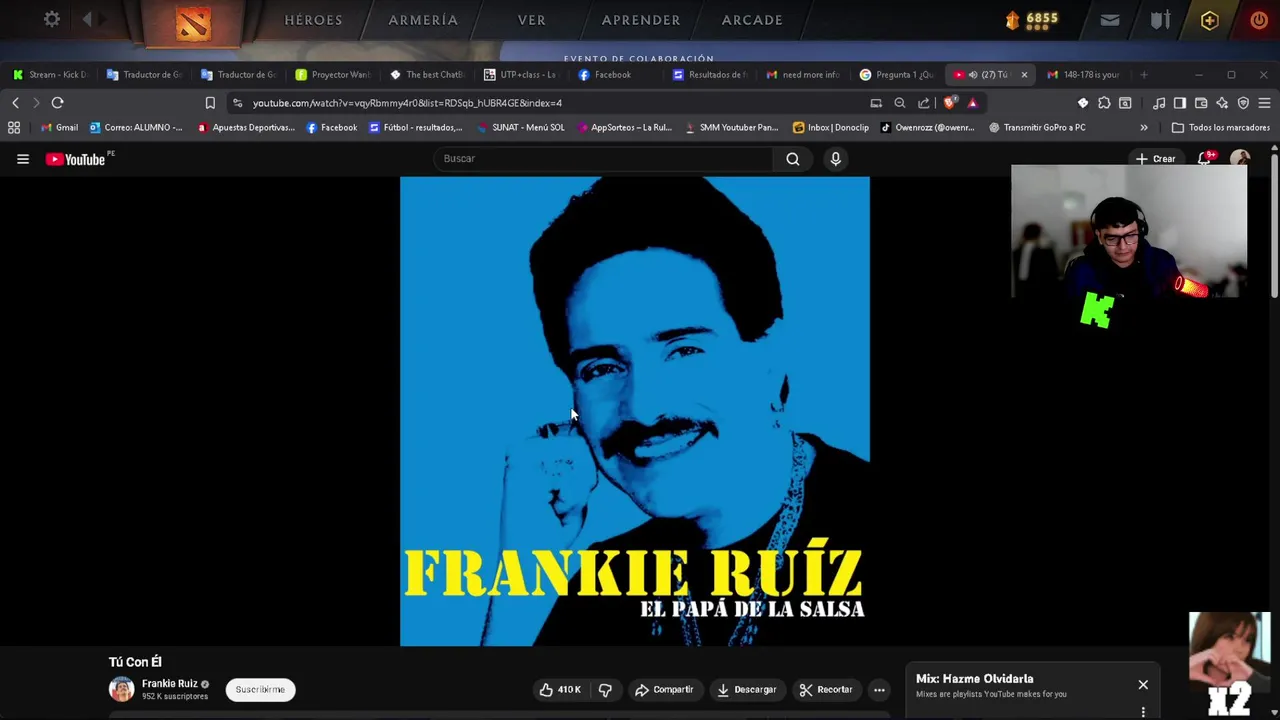Open the YouTube account avatar menu
Screen dimensions: 1280x720
1240,158
